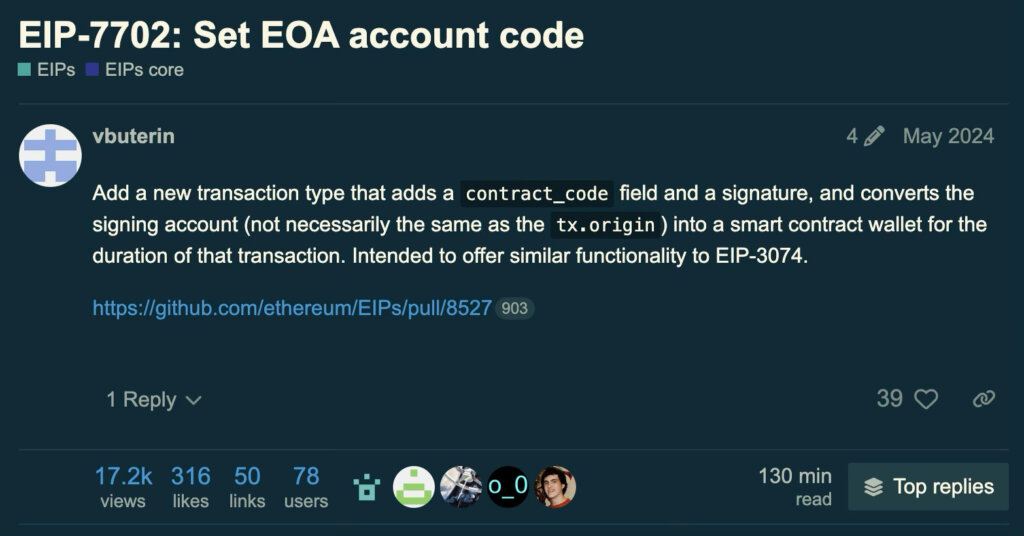Image resolution: width=1024 pixels, height=536 pixels.
Task: Click the grey photo avatar in participants
Action: click(460, 487)
